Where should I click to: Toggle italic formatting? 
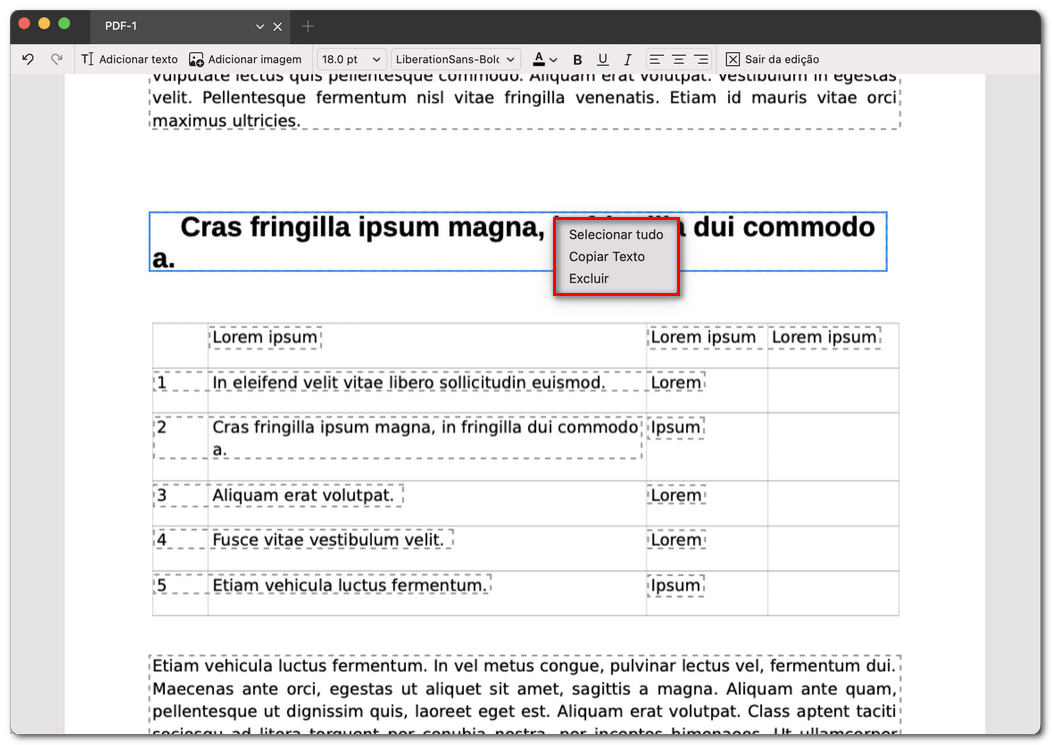[x=627, y=60]
